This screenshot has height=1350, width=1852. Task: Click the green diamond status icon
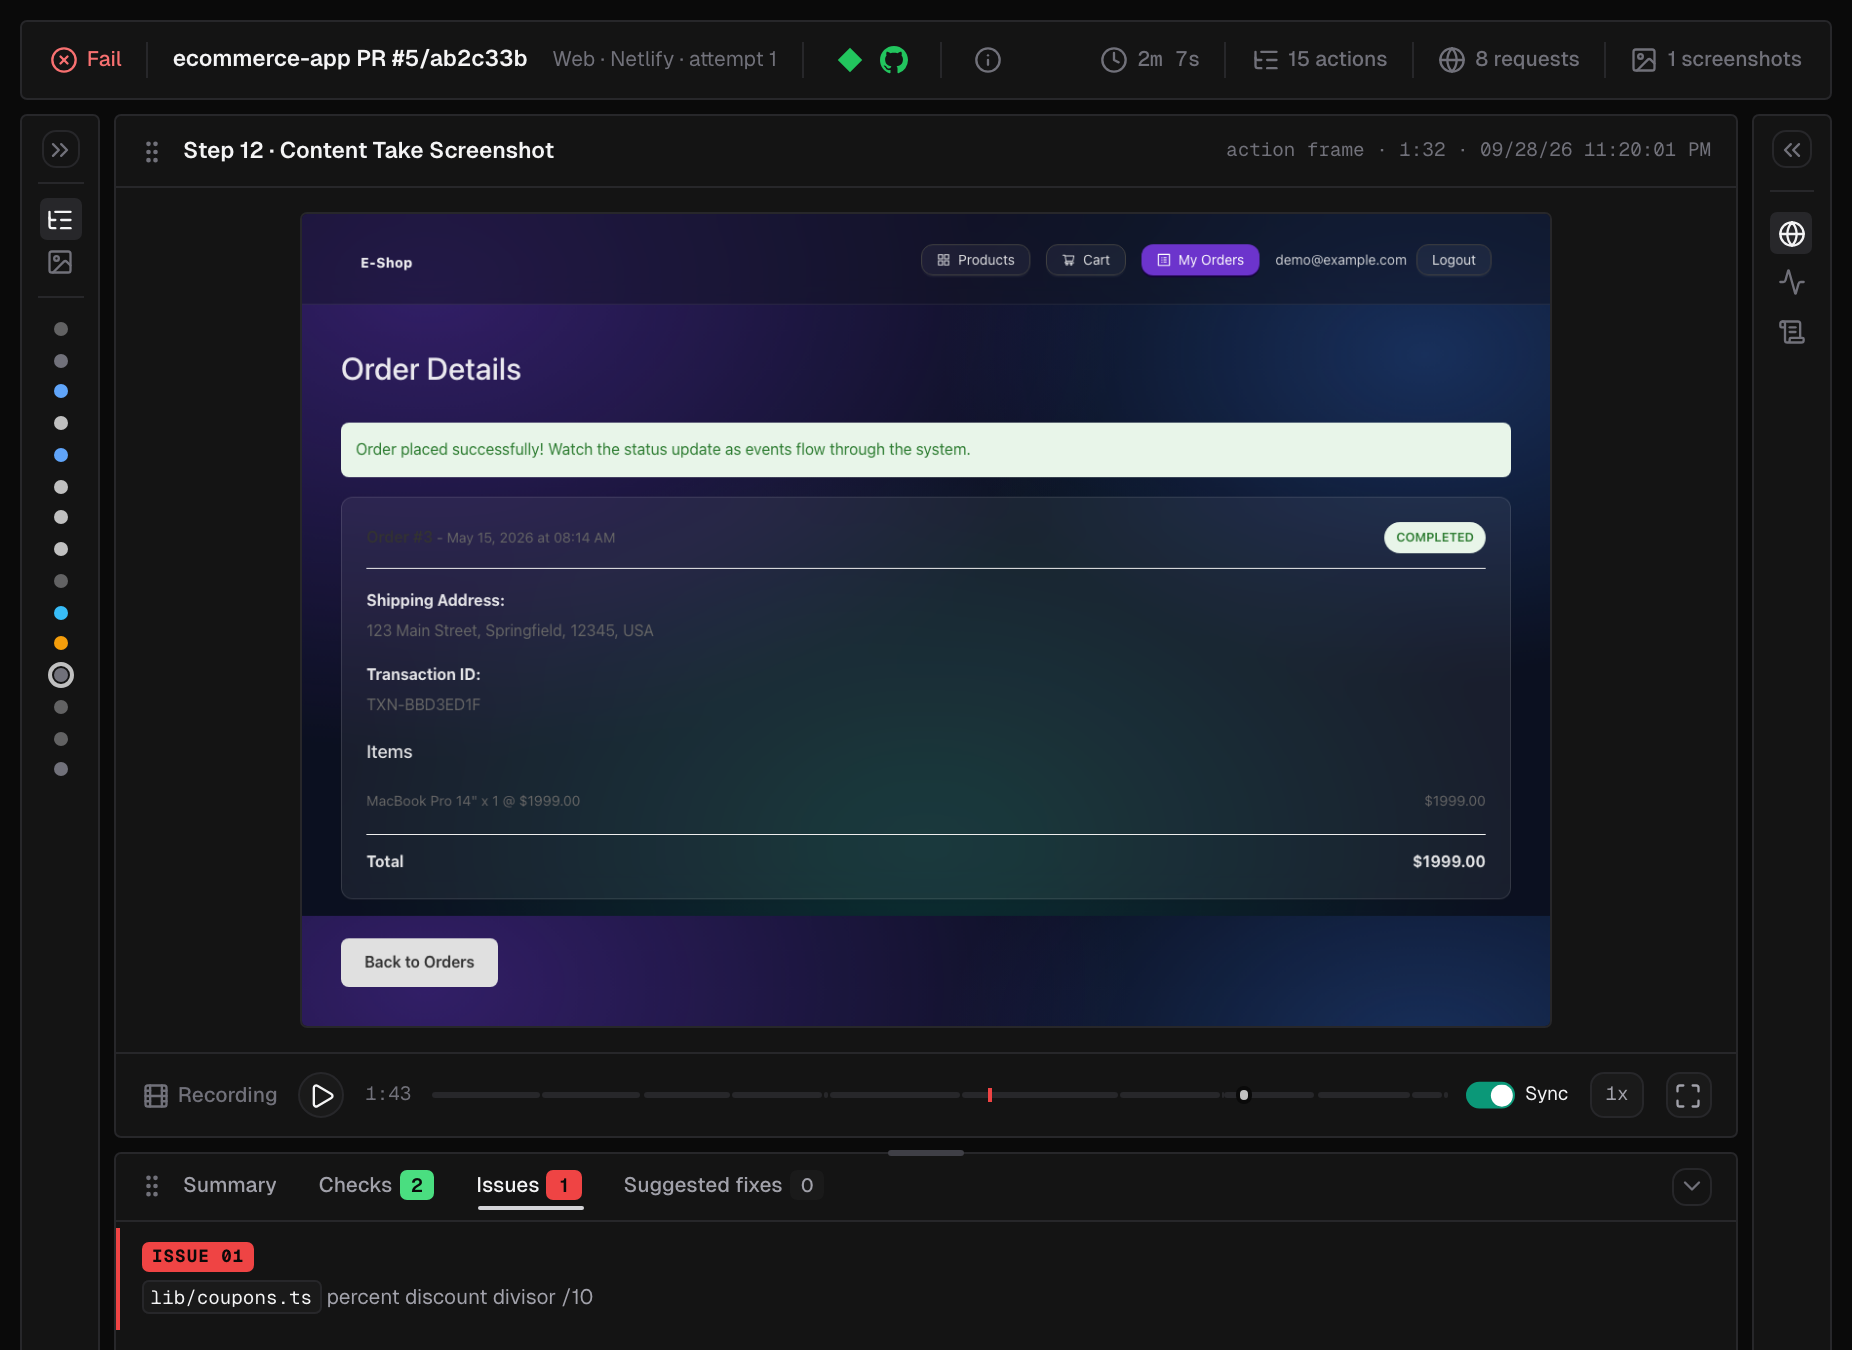coord(849,60)
